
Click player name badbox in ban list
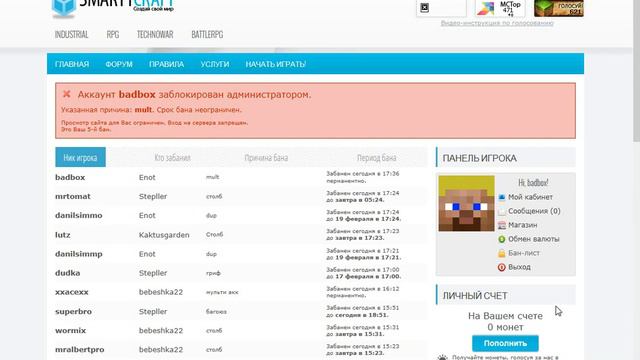(x=70, y=177)
